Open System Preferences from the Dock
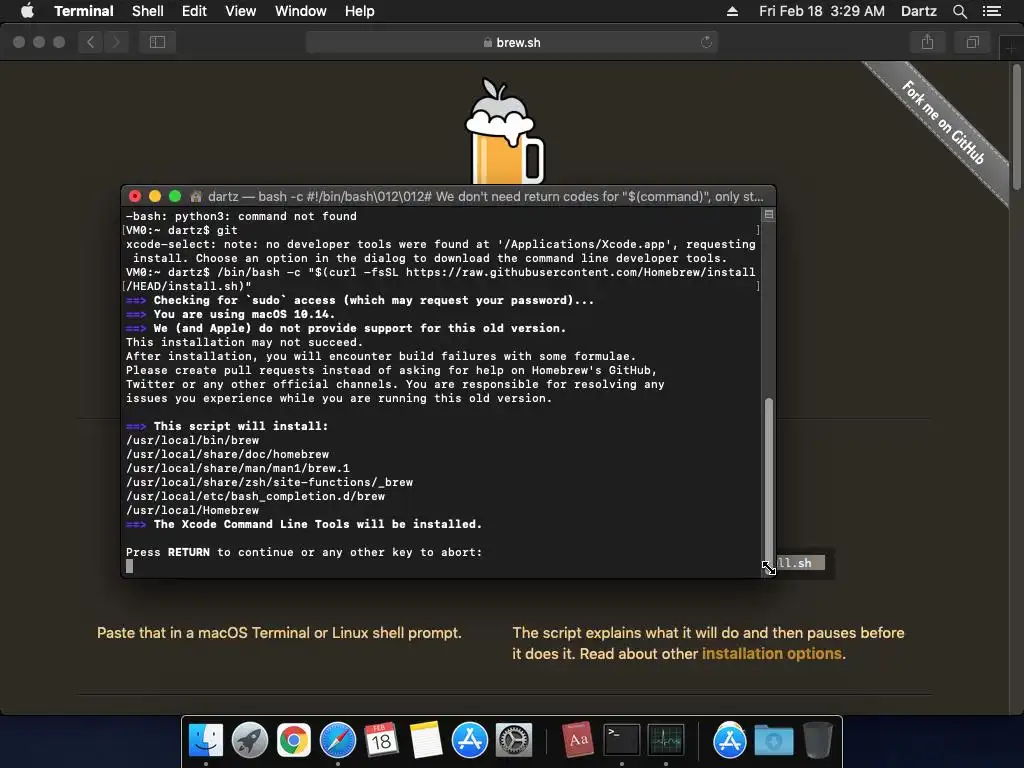1024x768 pixels. [513, 741]
